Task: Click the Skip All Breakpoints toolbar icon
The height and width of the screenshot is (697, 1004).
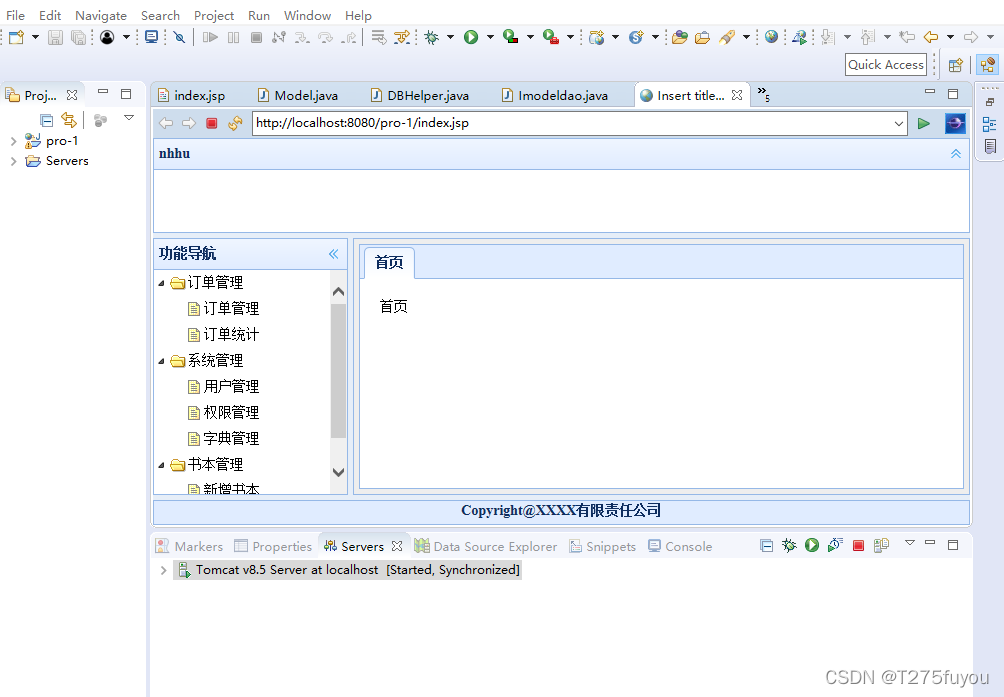Action: pos(179,37)
